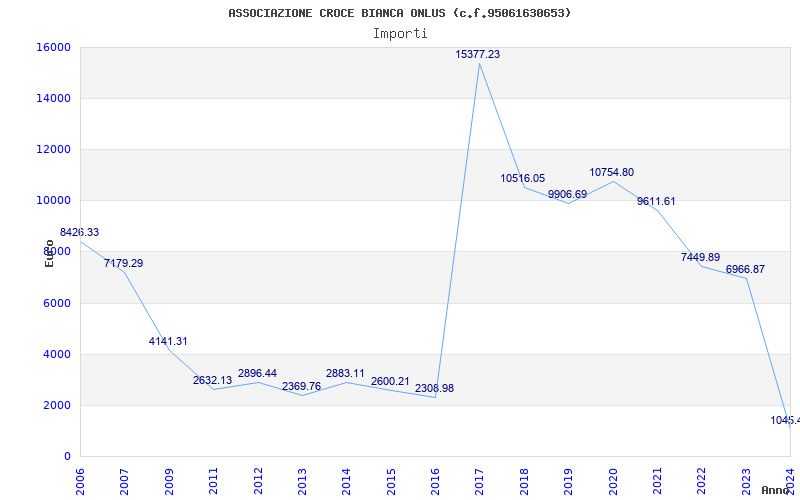Image resolution: width=800 pixels, height=500 pixels.
Task: Select y-axis tick 0
Action: pyautogui.click(x=67, y=457)
